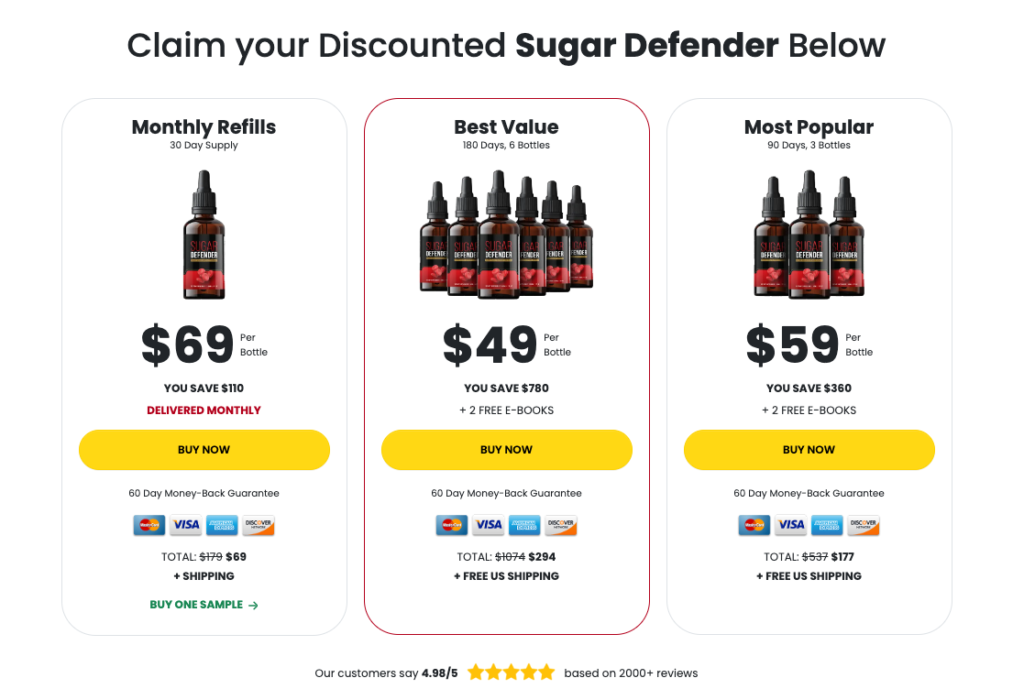Click the American Express icon under Best Value

pos(524,525)
